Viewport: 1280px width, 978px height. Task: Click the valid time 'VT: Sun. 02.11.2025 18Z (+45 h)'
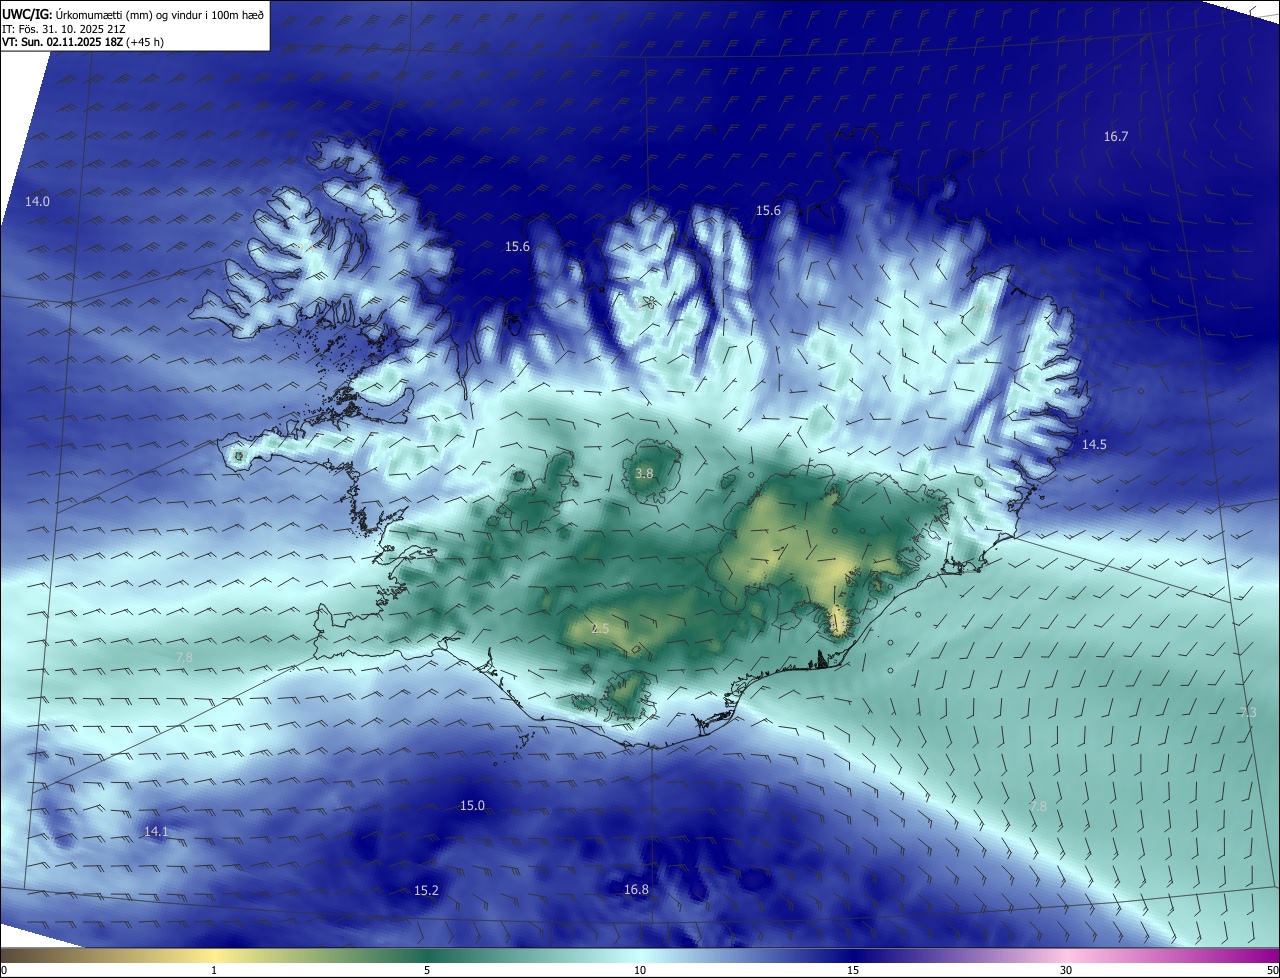click(x=83, y=42)
